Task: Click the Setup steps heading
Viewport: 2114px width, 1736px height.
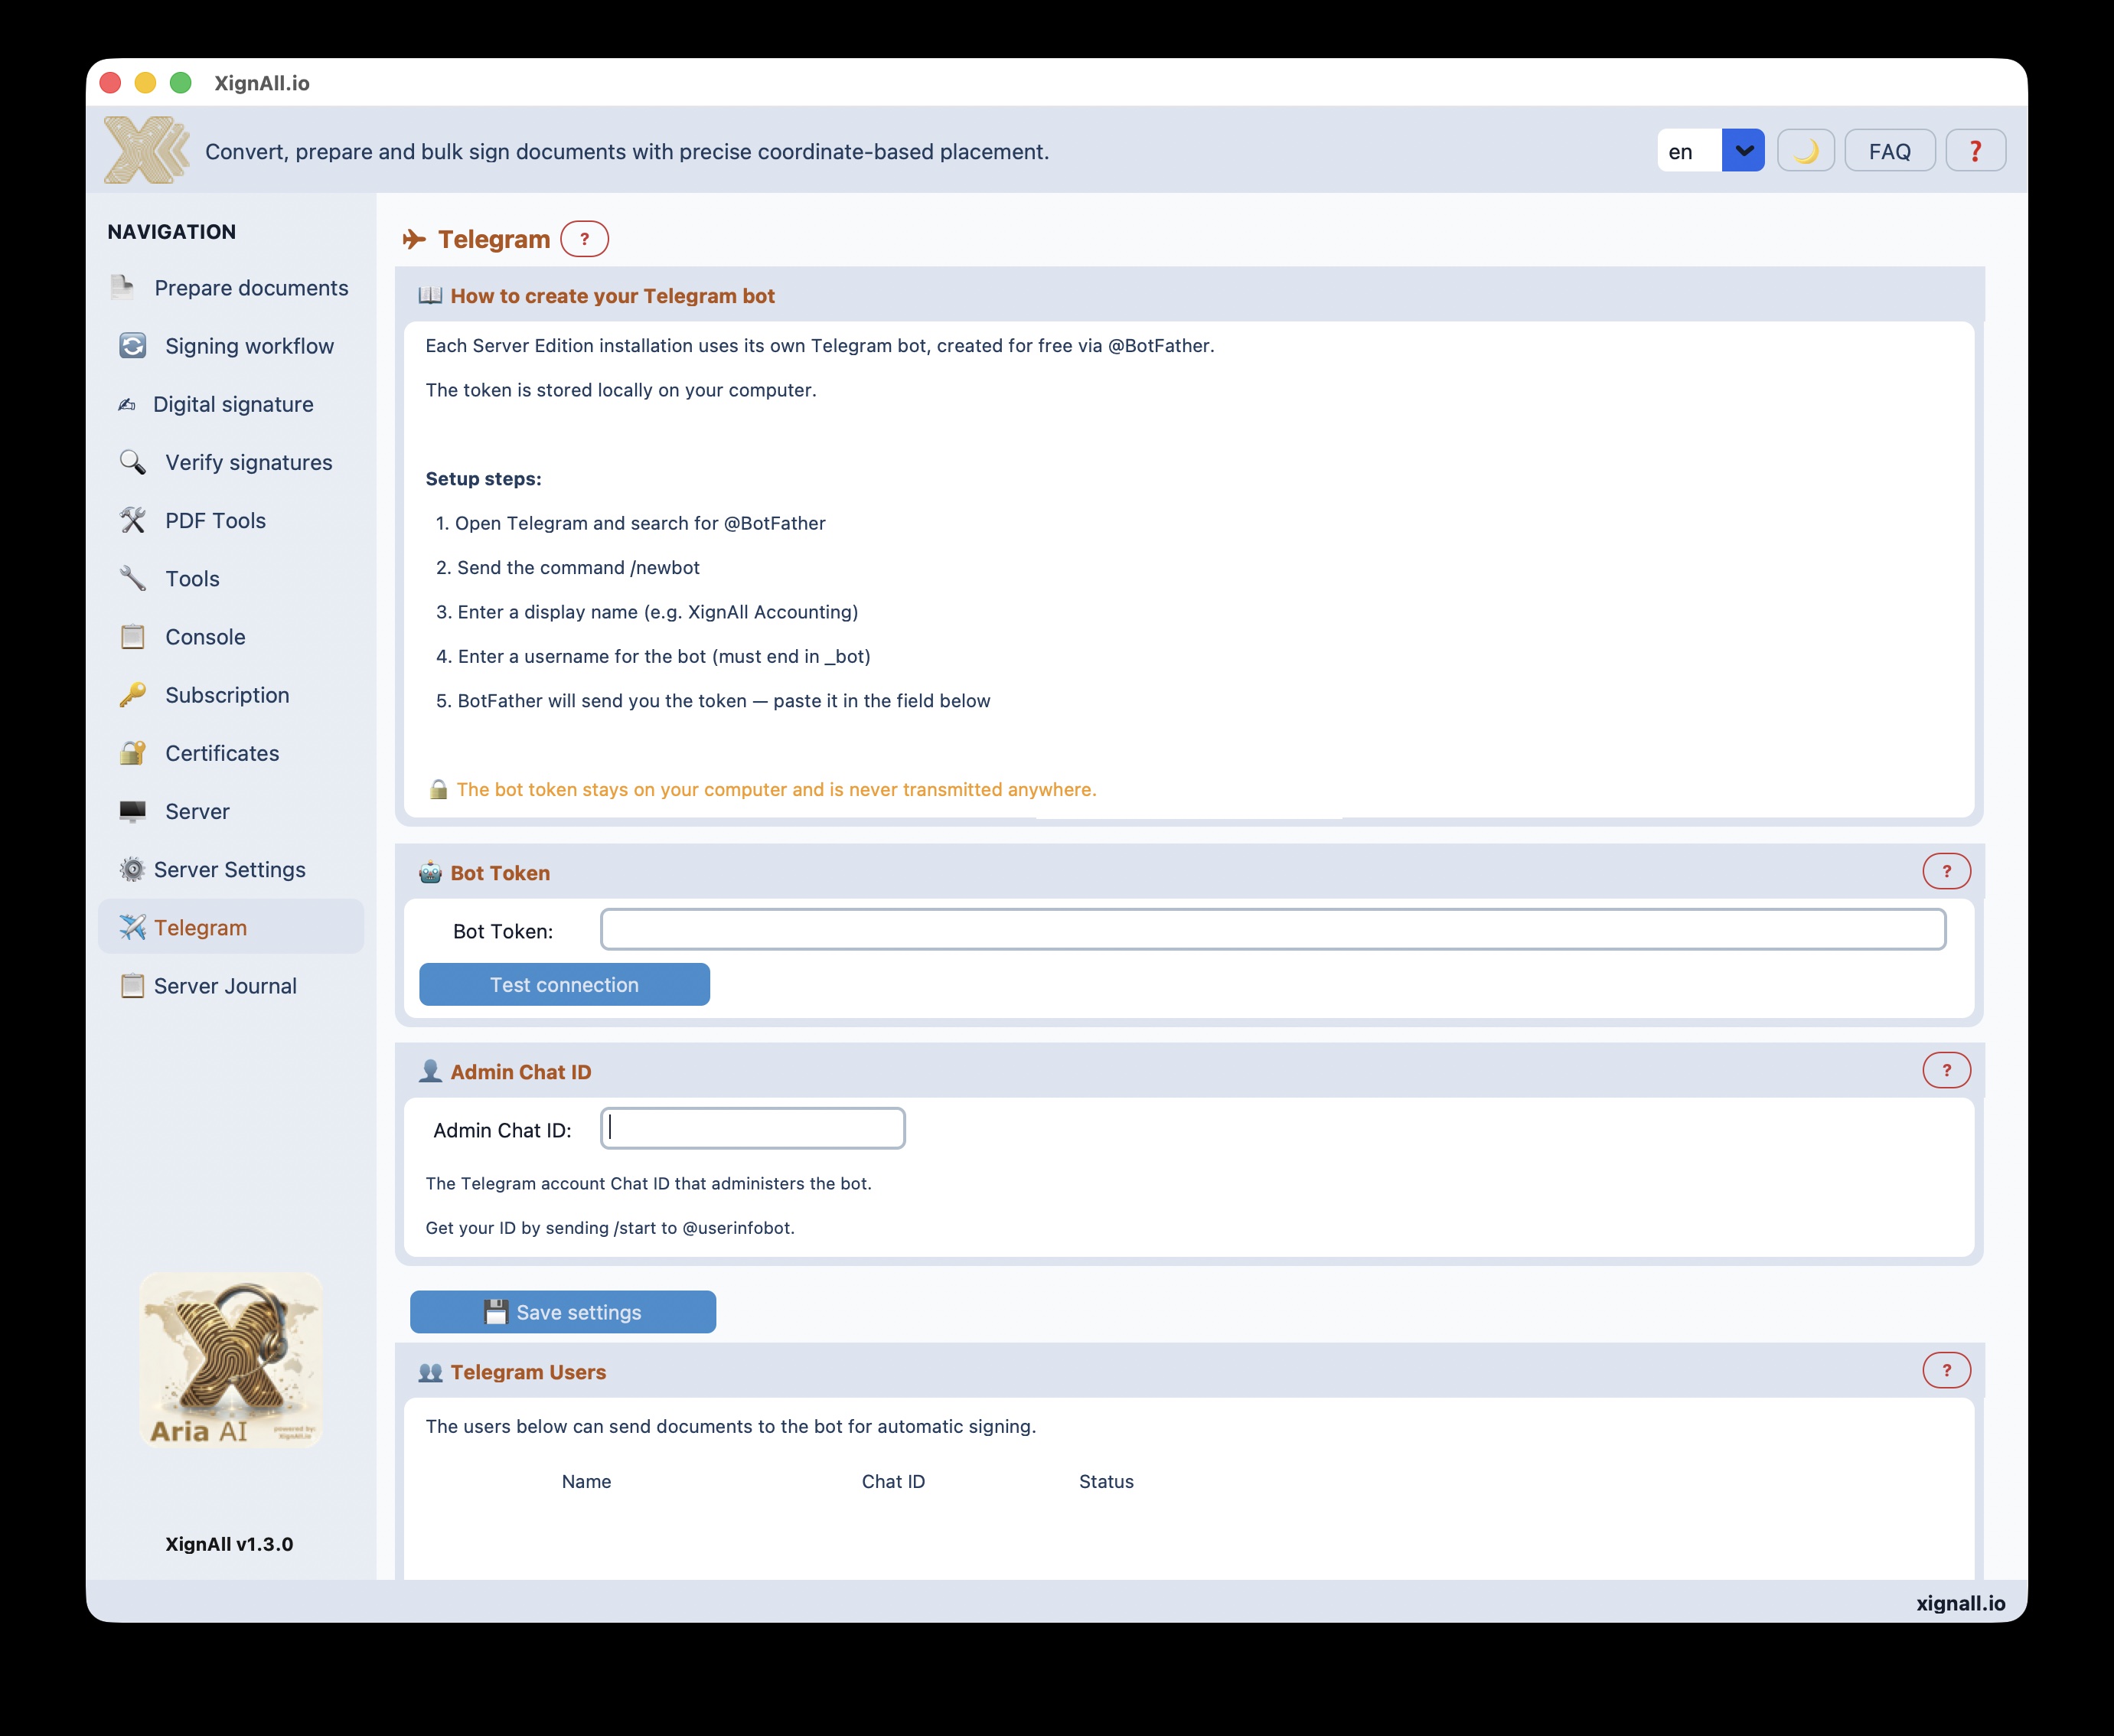Action: (x=484, y=479)
